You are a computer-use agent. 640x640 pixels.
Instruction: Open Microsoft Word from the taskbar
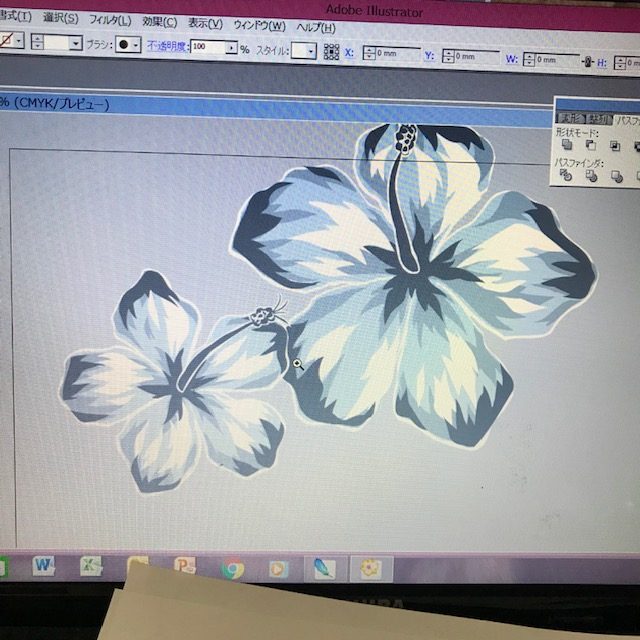coord(44,566)
